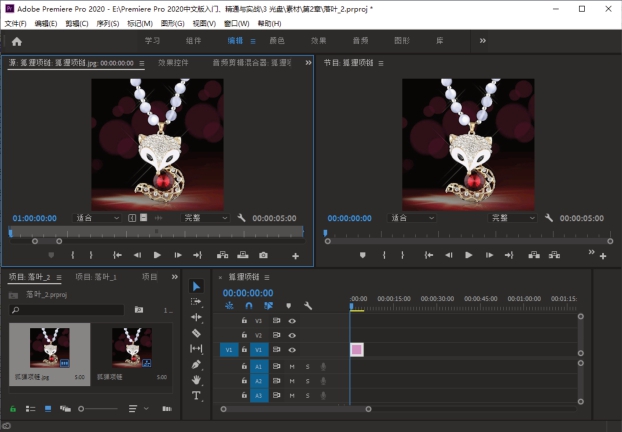Open Source monitor settings wrench

[x=241, y=218]
